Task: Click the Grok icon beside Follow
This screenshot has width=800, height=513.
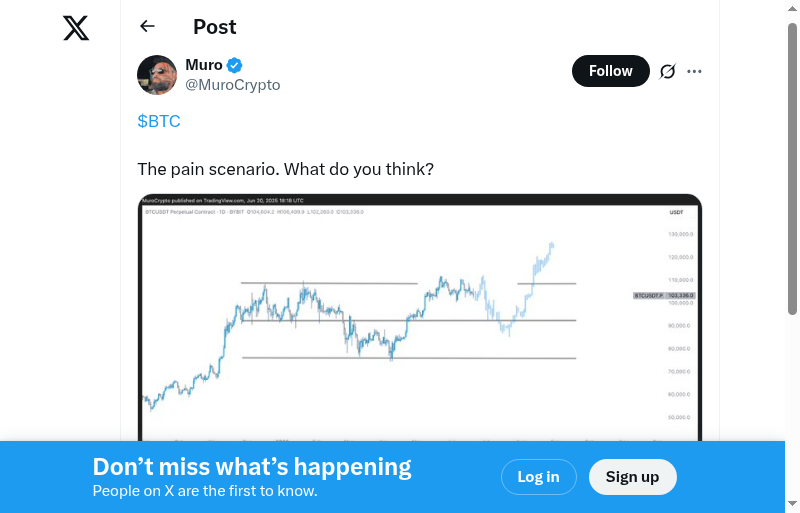Action: click(667, 71)
